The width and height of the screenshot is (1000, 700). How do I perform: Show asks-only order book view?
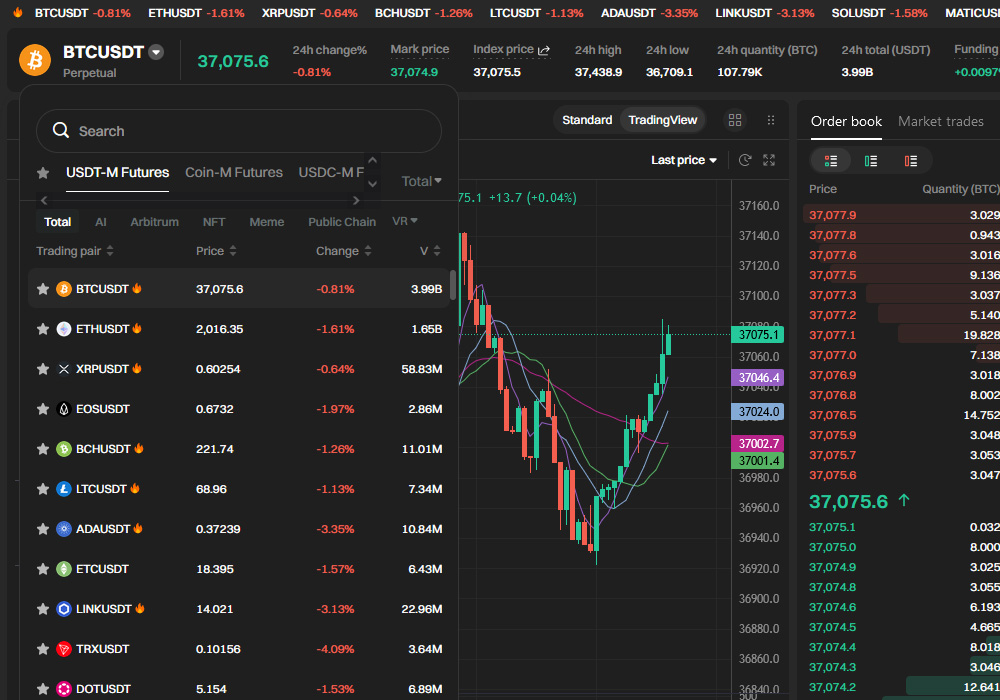[911, 161]
